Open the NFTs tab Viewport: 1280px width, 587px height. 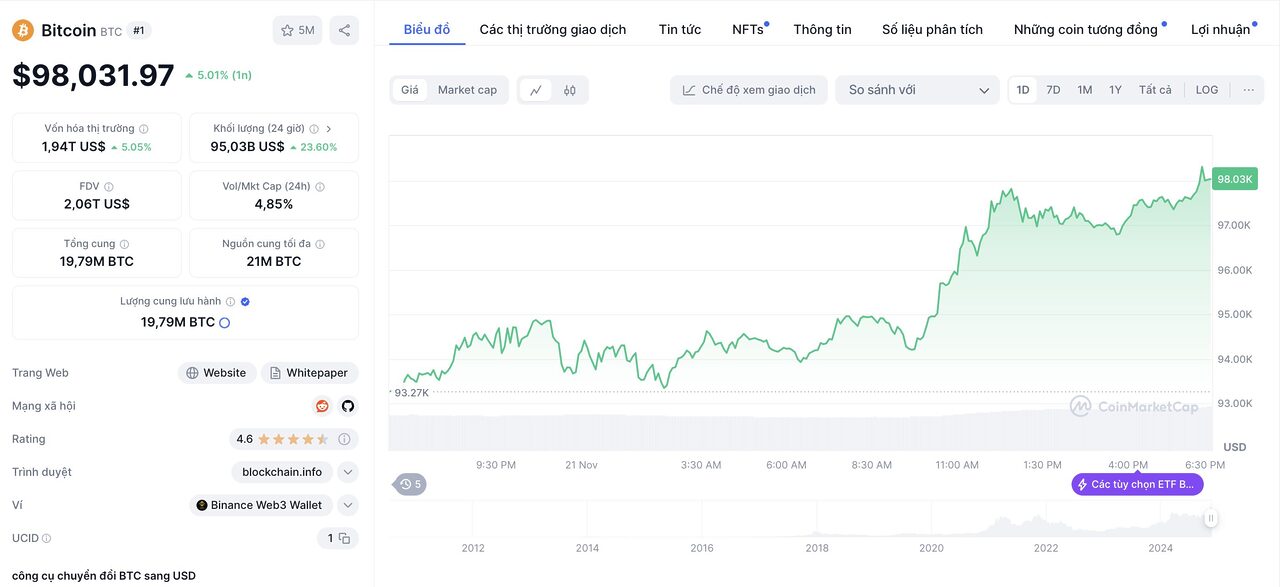(x=748, y=29)
